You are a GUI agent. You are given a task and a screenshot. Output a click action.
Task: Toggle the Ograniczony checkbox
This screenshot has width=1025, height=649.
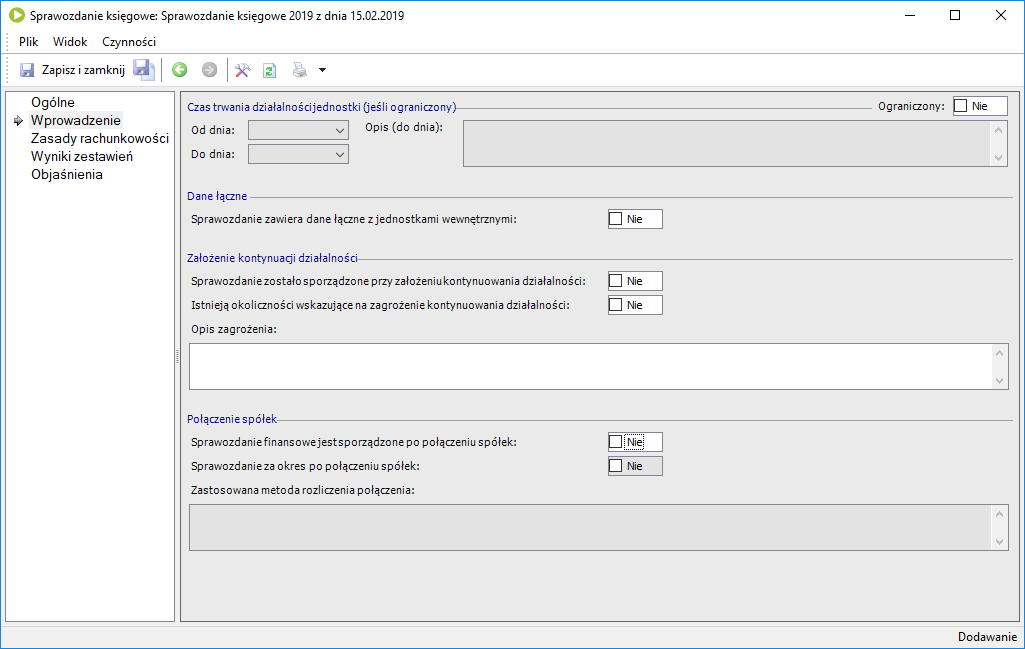(961, 106)
